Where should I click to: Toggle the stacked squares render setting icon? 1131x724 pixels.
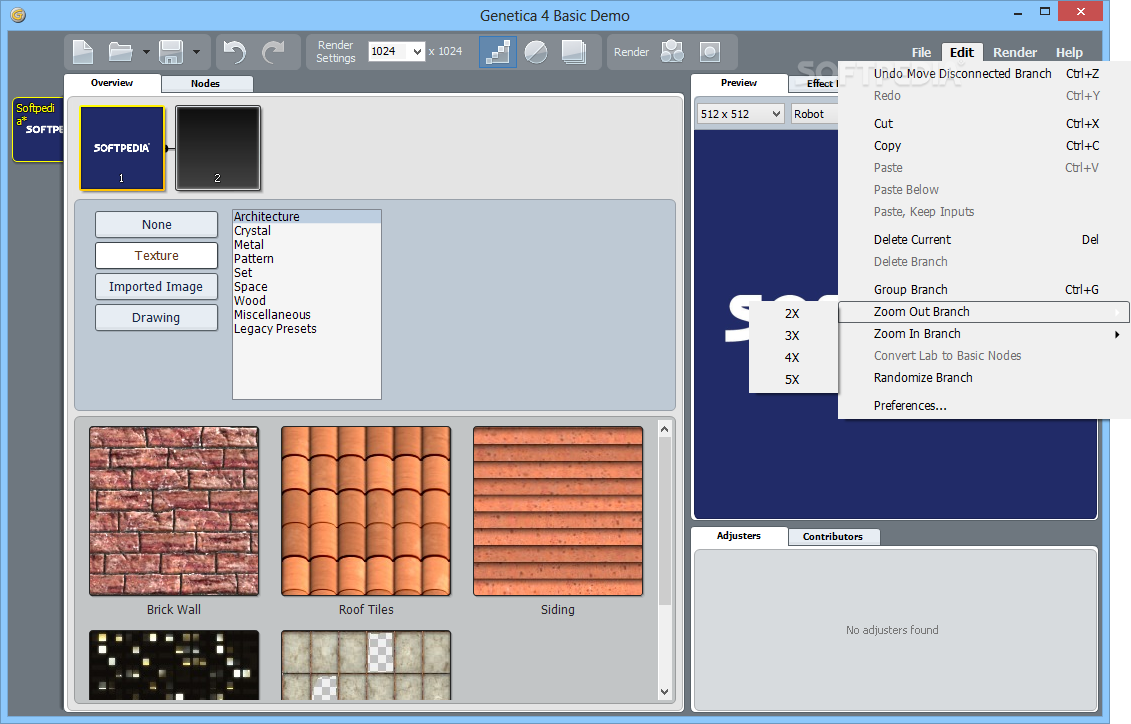(x=574, y=52)
